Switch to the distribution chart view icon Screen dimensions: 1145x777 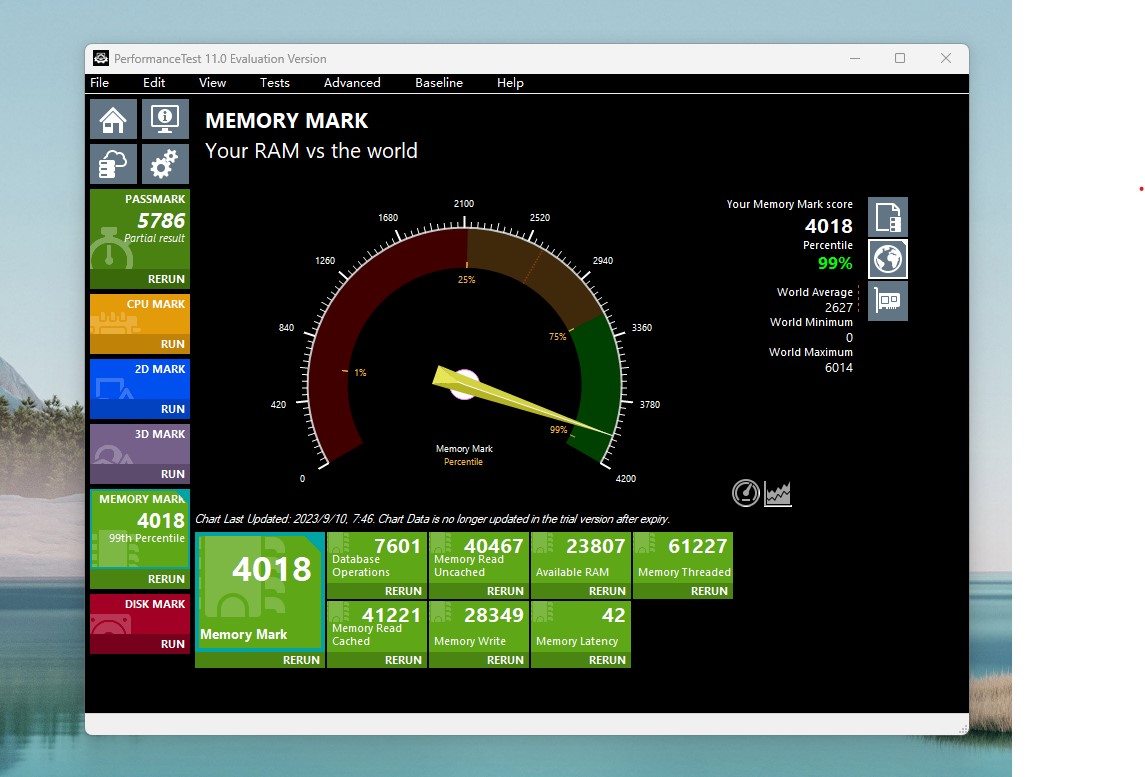pos(778,493)
